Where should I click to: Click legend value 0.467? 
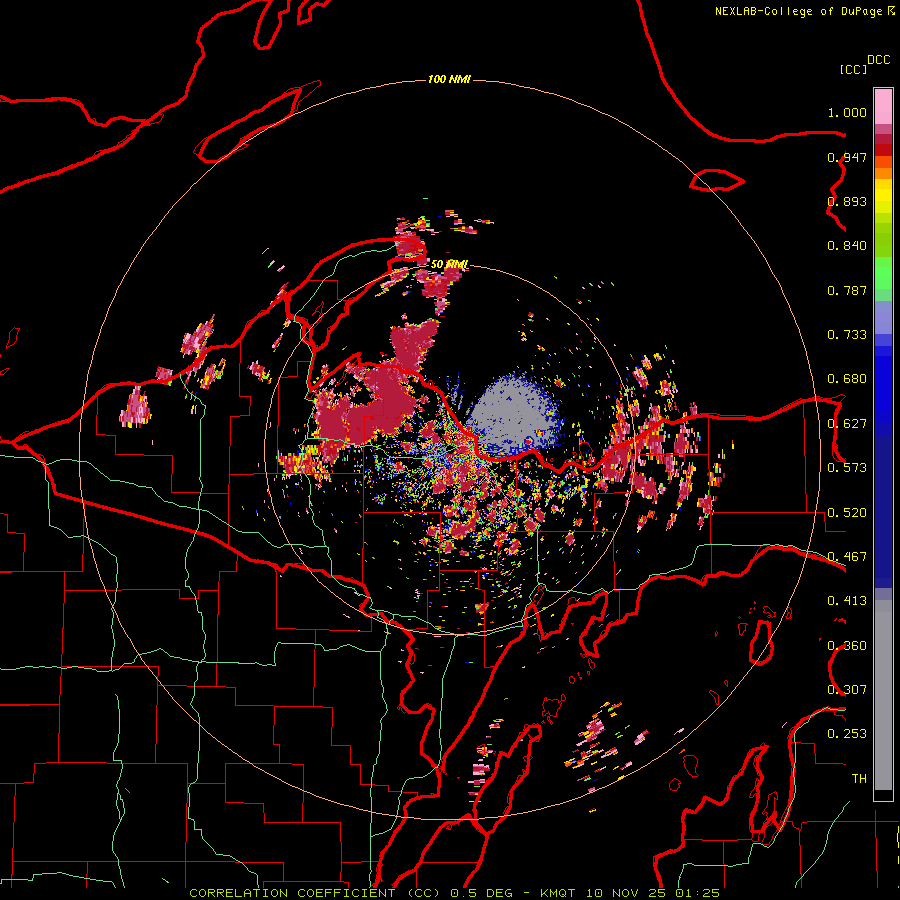[847, 557]
